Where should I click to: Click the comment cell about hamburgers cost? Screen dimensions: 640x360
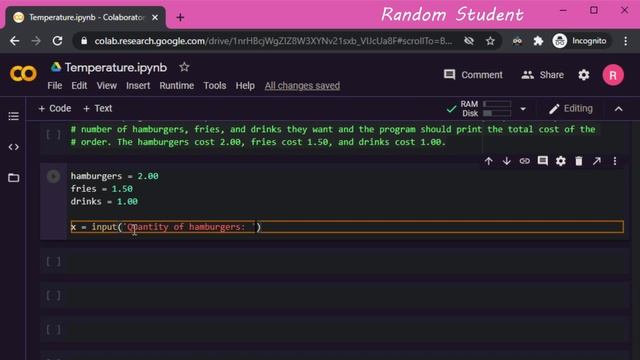click(x=333, y=136)
